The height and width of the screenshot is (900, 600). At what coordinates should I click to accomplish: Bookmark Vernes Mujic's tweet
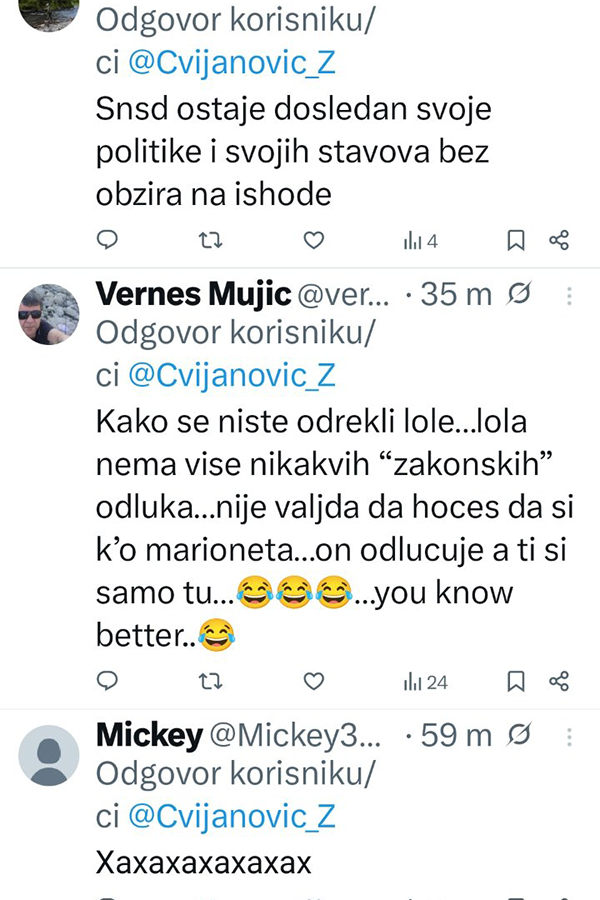[x=516, y=682]
